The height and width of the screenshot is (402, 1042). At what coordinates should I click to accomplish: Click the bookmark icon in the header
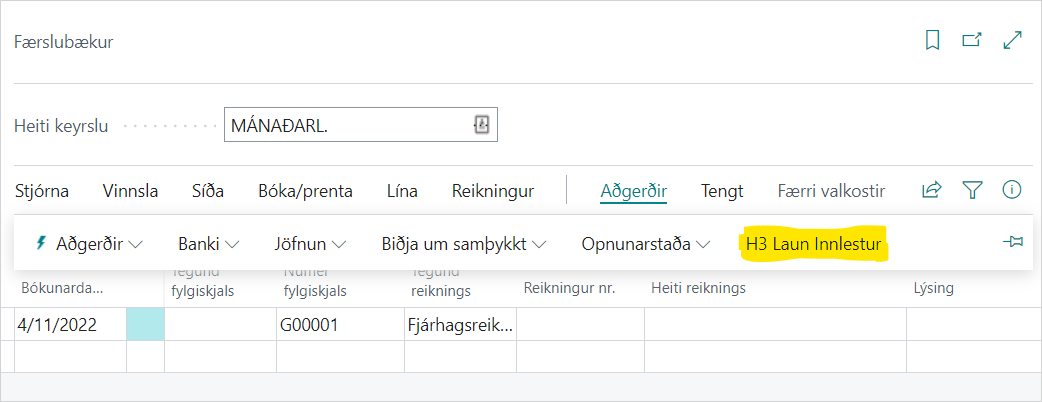(932, 41)
